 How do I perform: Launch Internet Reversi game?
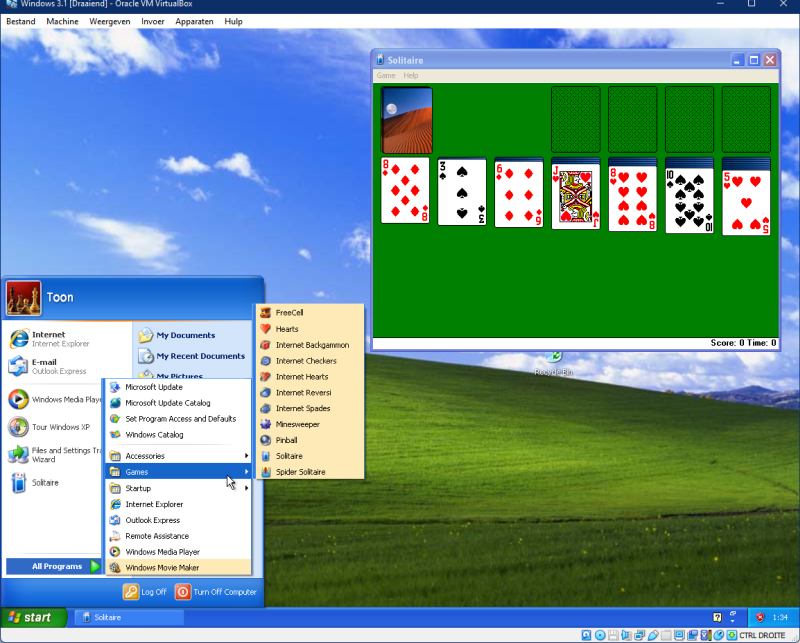click(310, 392)
